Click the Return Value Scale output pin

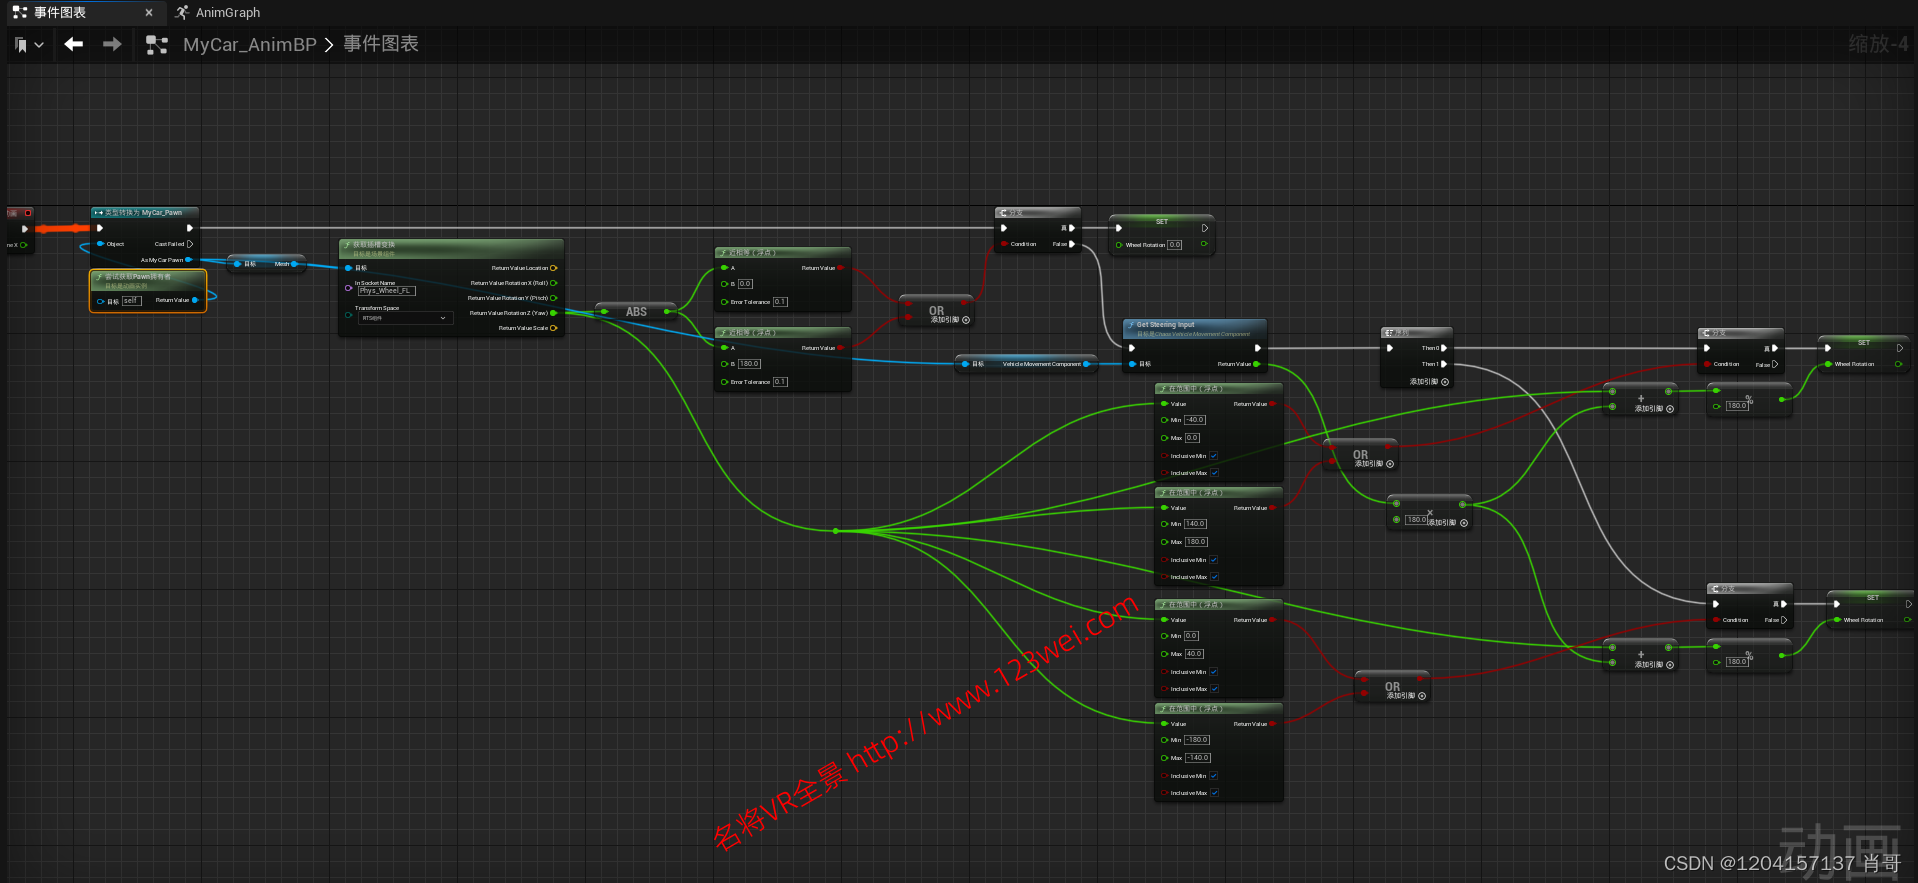pos(553,328)
